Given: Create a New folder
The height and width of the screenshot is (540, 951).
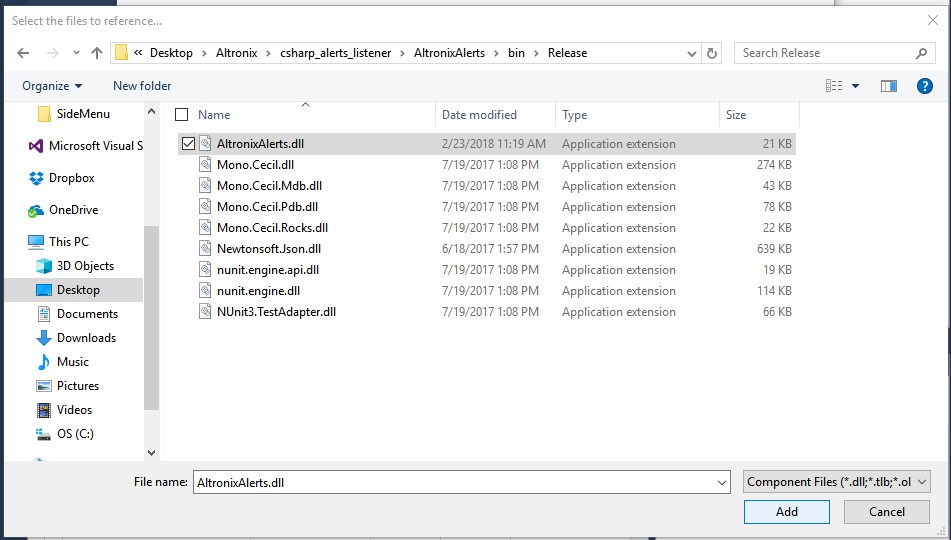Looking at the screenshot, I should pos(142,86).
